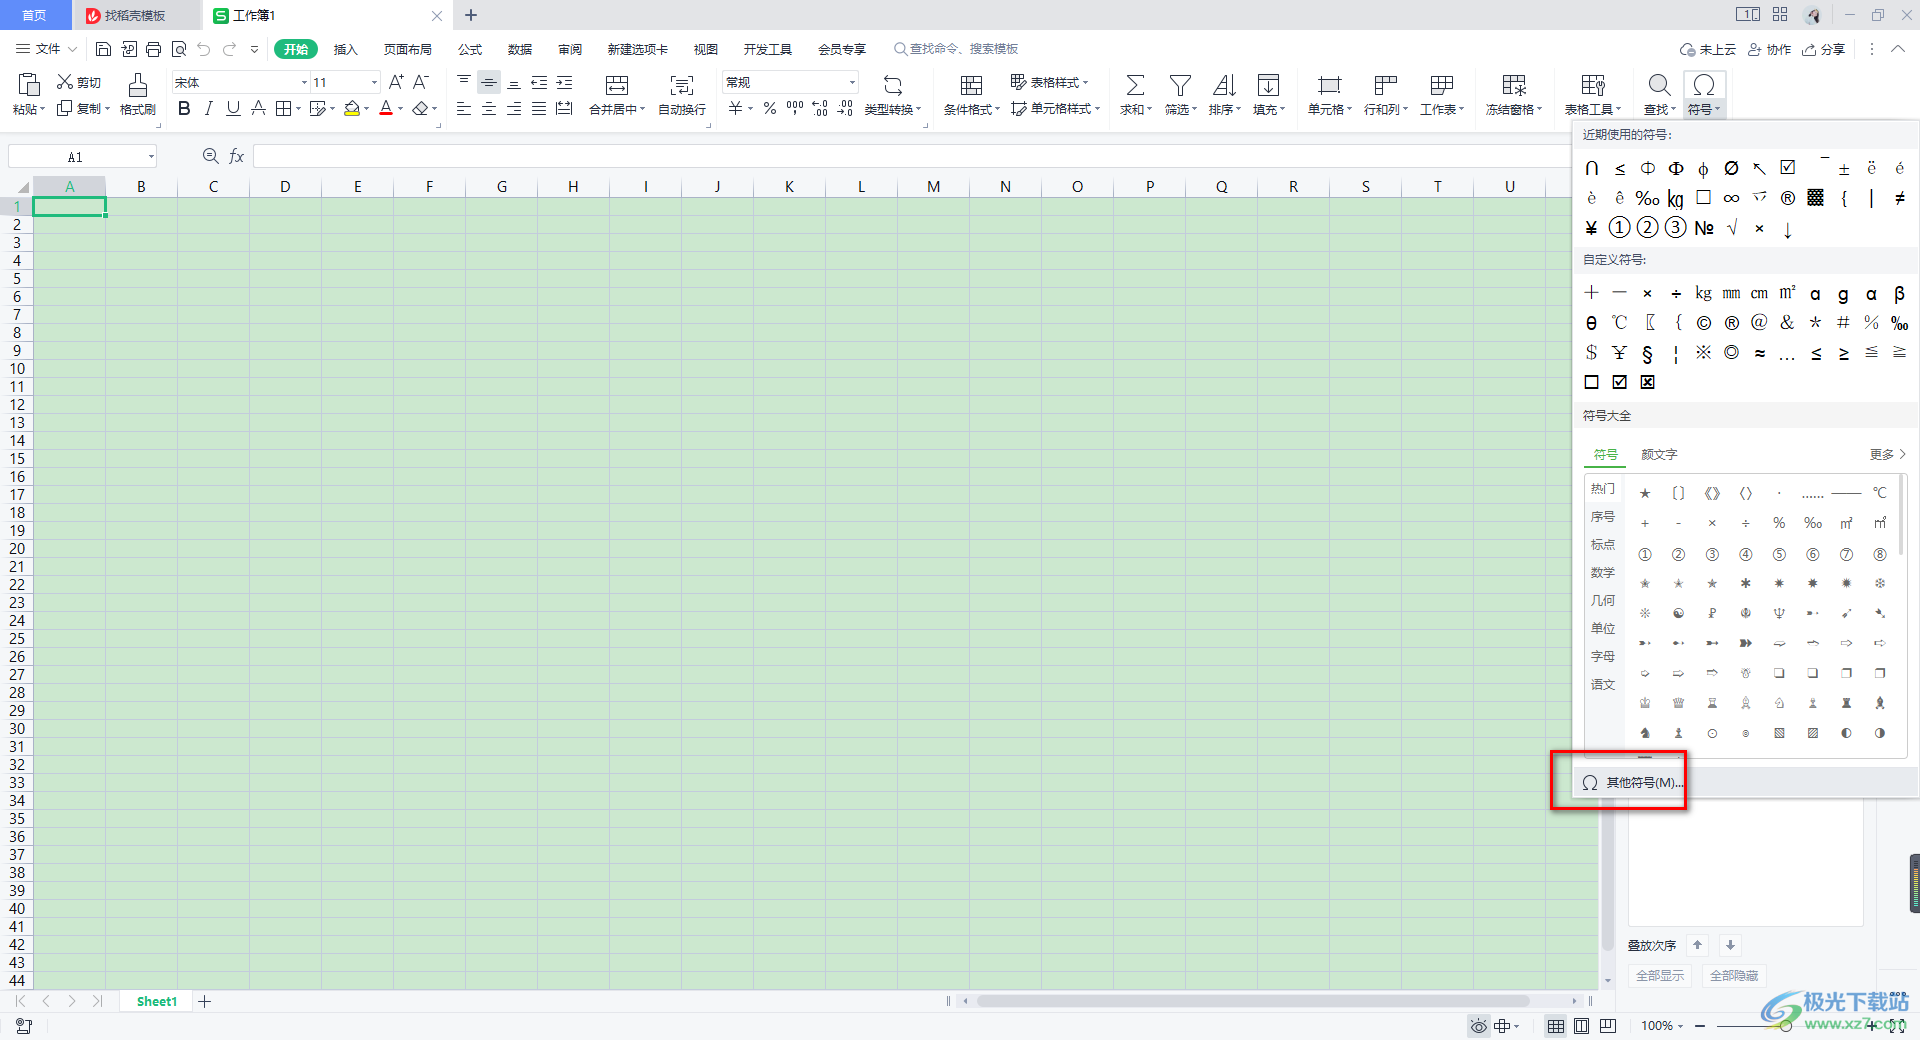
Task: Open the A1 name box dropdown
Action: [151, 156]
